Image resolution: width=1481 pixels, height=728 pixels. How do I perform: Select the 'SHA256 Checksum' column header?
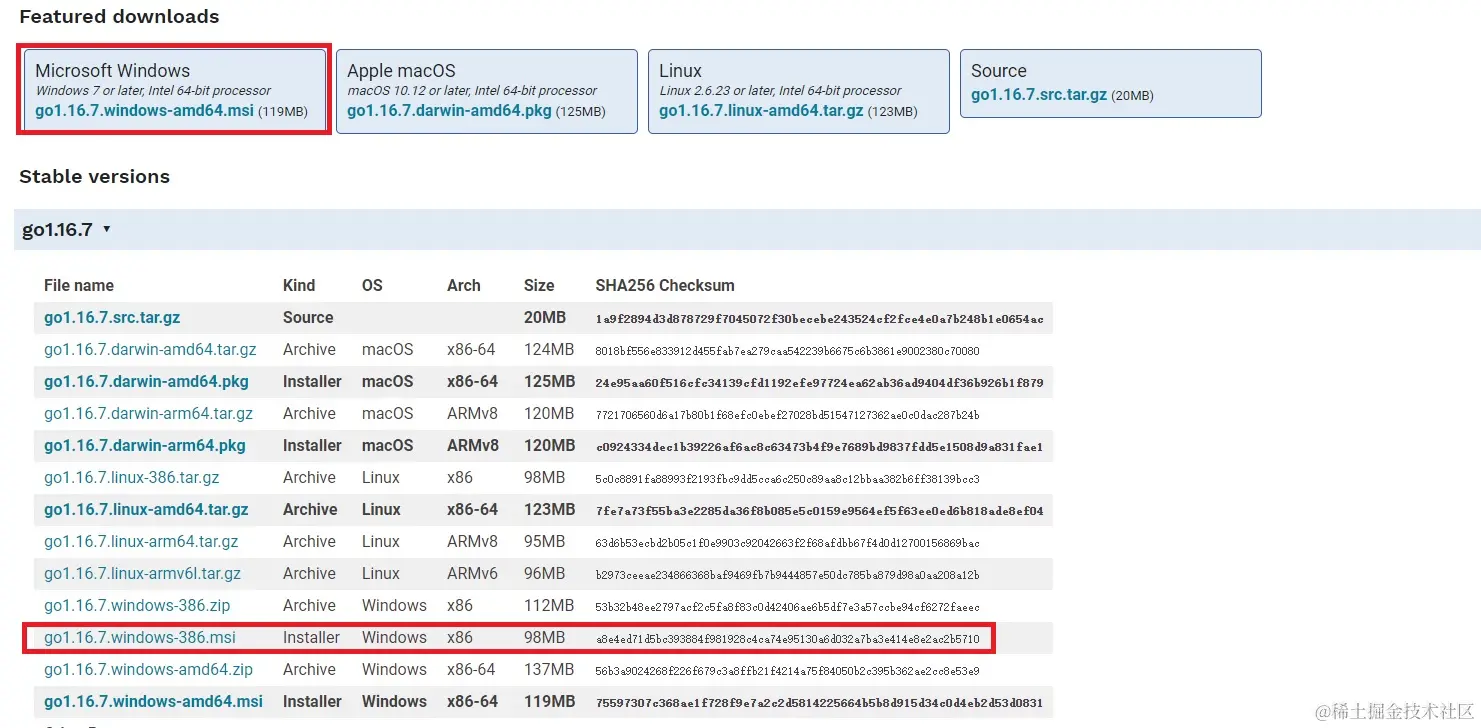pos(665,285)
